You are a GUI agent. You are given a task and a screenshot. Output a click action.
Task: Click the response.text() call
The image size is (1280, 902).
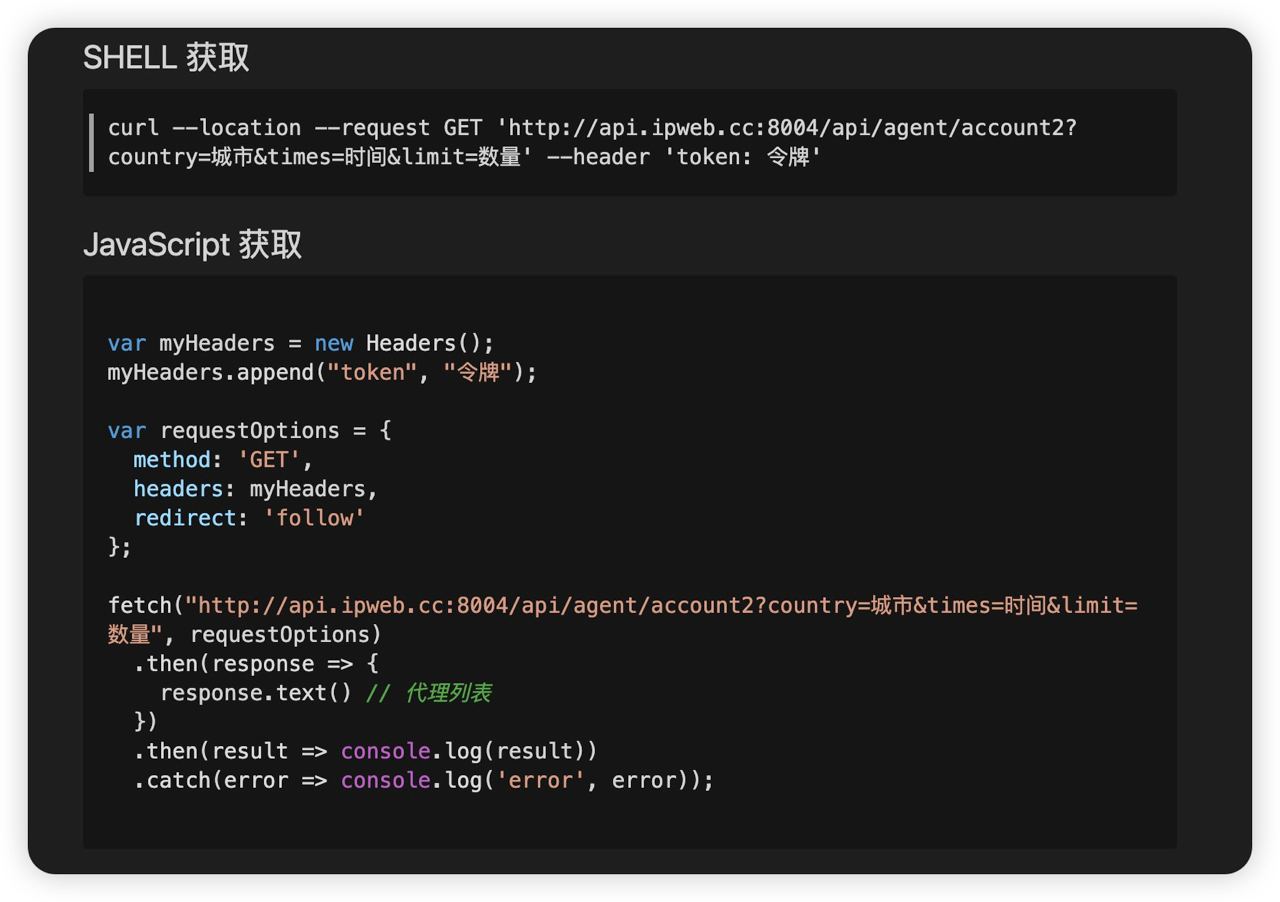point(256,693)
